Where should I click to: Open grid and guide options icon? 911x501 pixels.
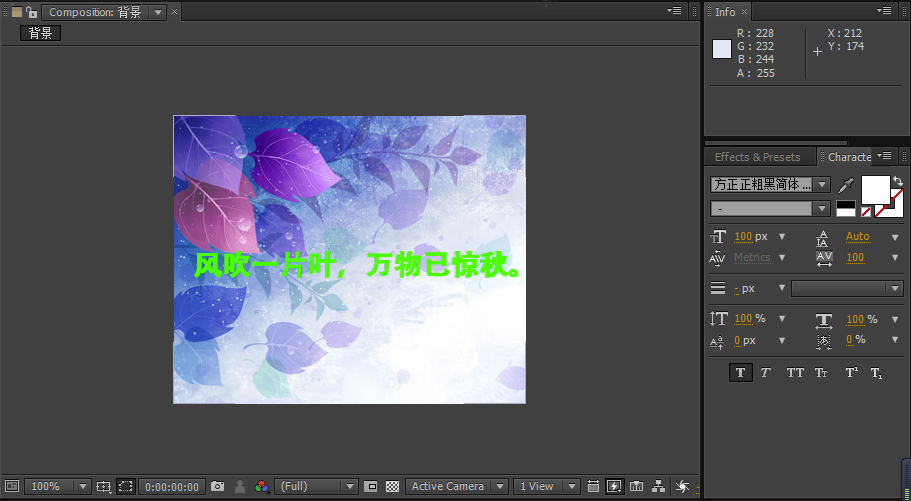[x=104, y=487]
